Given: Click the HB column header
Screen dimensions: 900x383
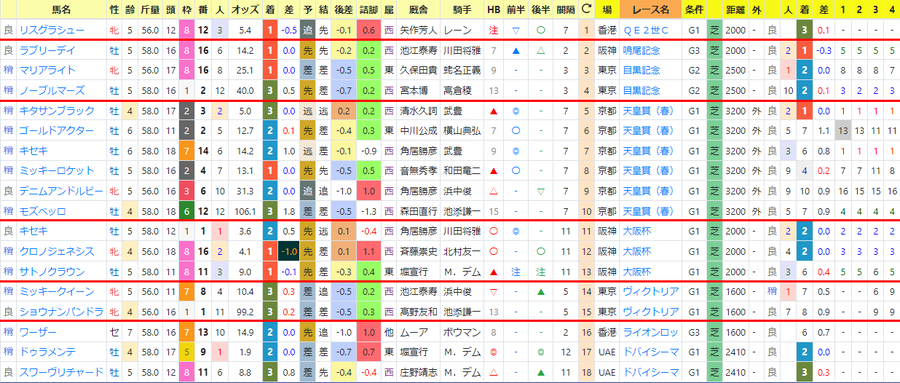Looking at the screenshot, I should pos(493,10).
